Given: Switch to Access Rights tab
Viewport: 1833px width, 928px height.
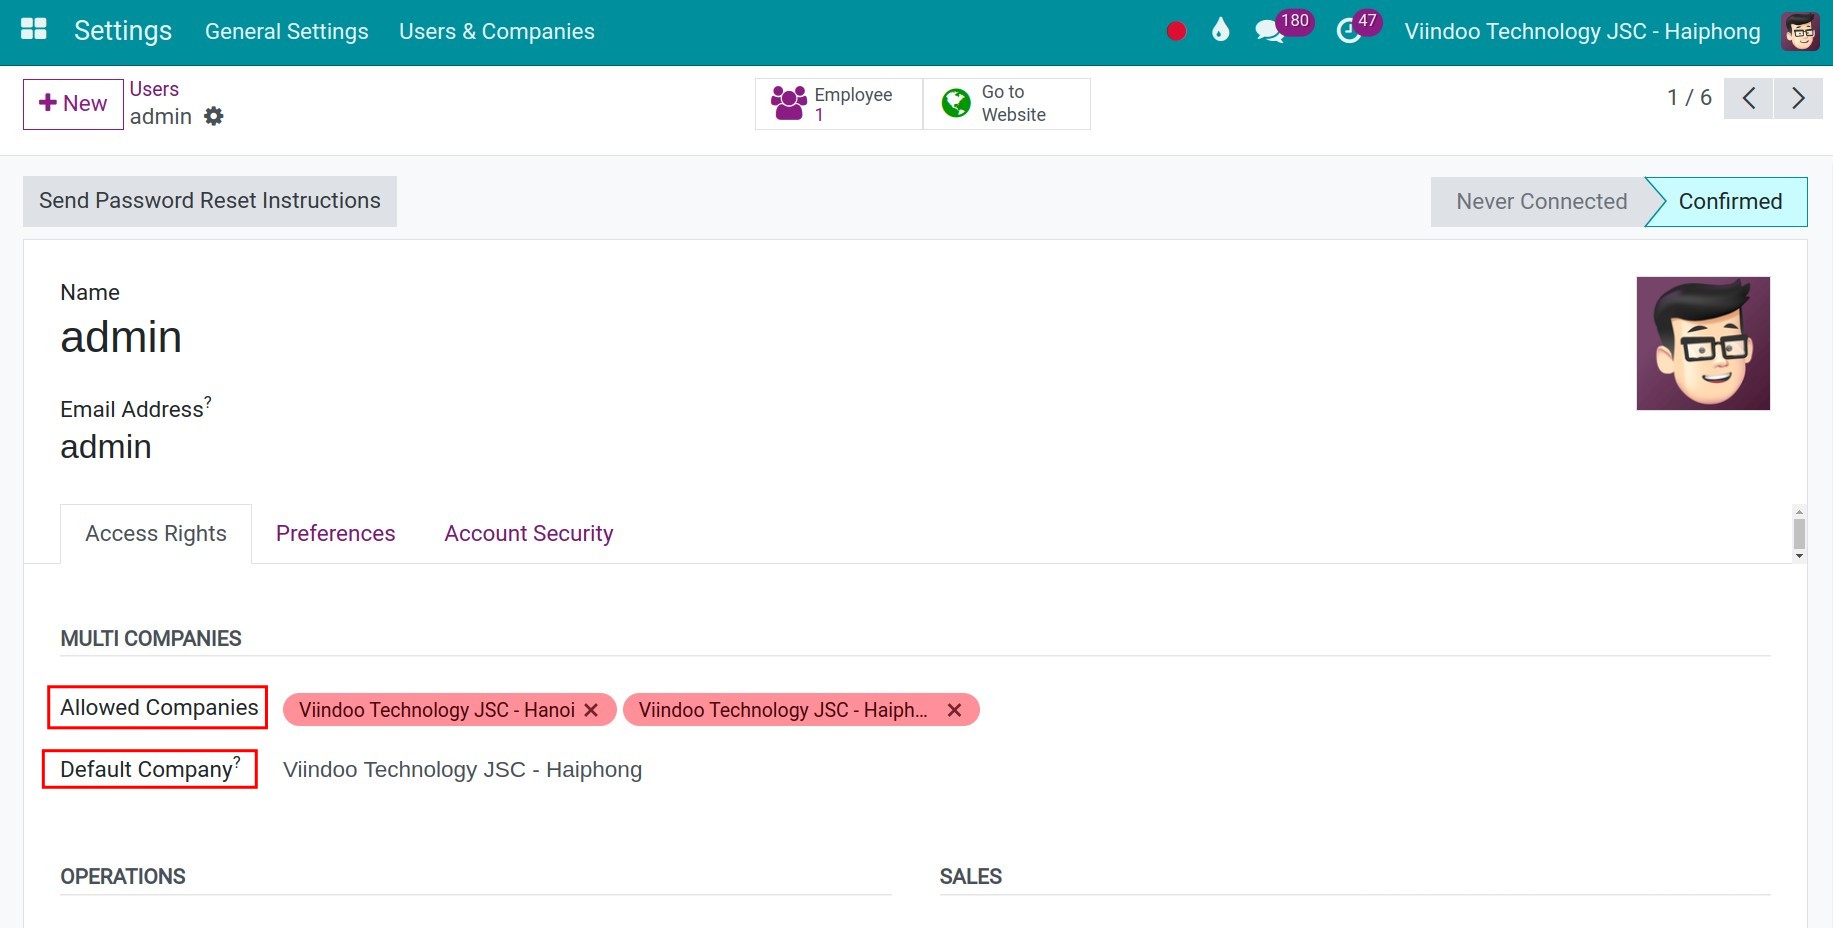Looking at the screenshot, I should (156, 534).
